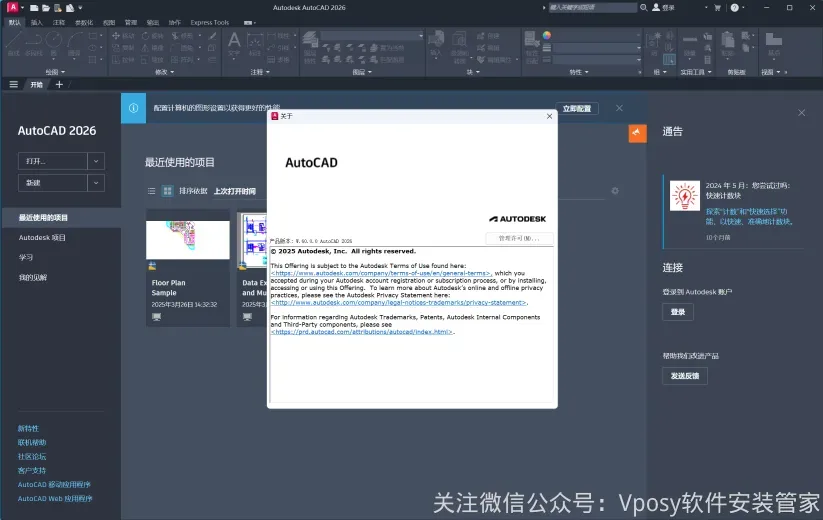823x520 pixels.
Task: Open the Express Tools ribbon tab
Action: 209,23
